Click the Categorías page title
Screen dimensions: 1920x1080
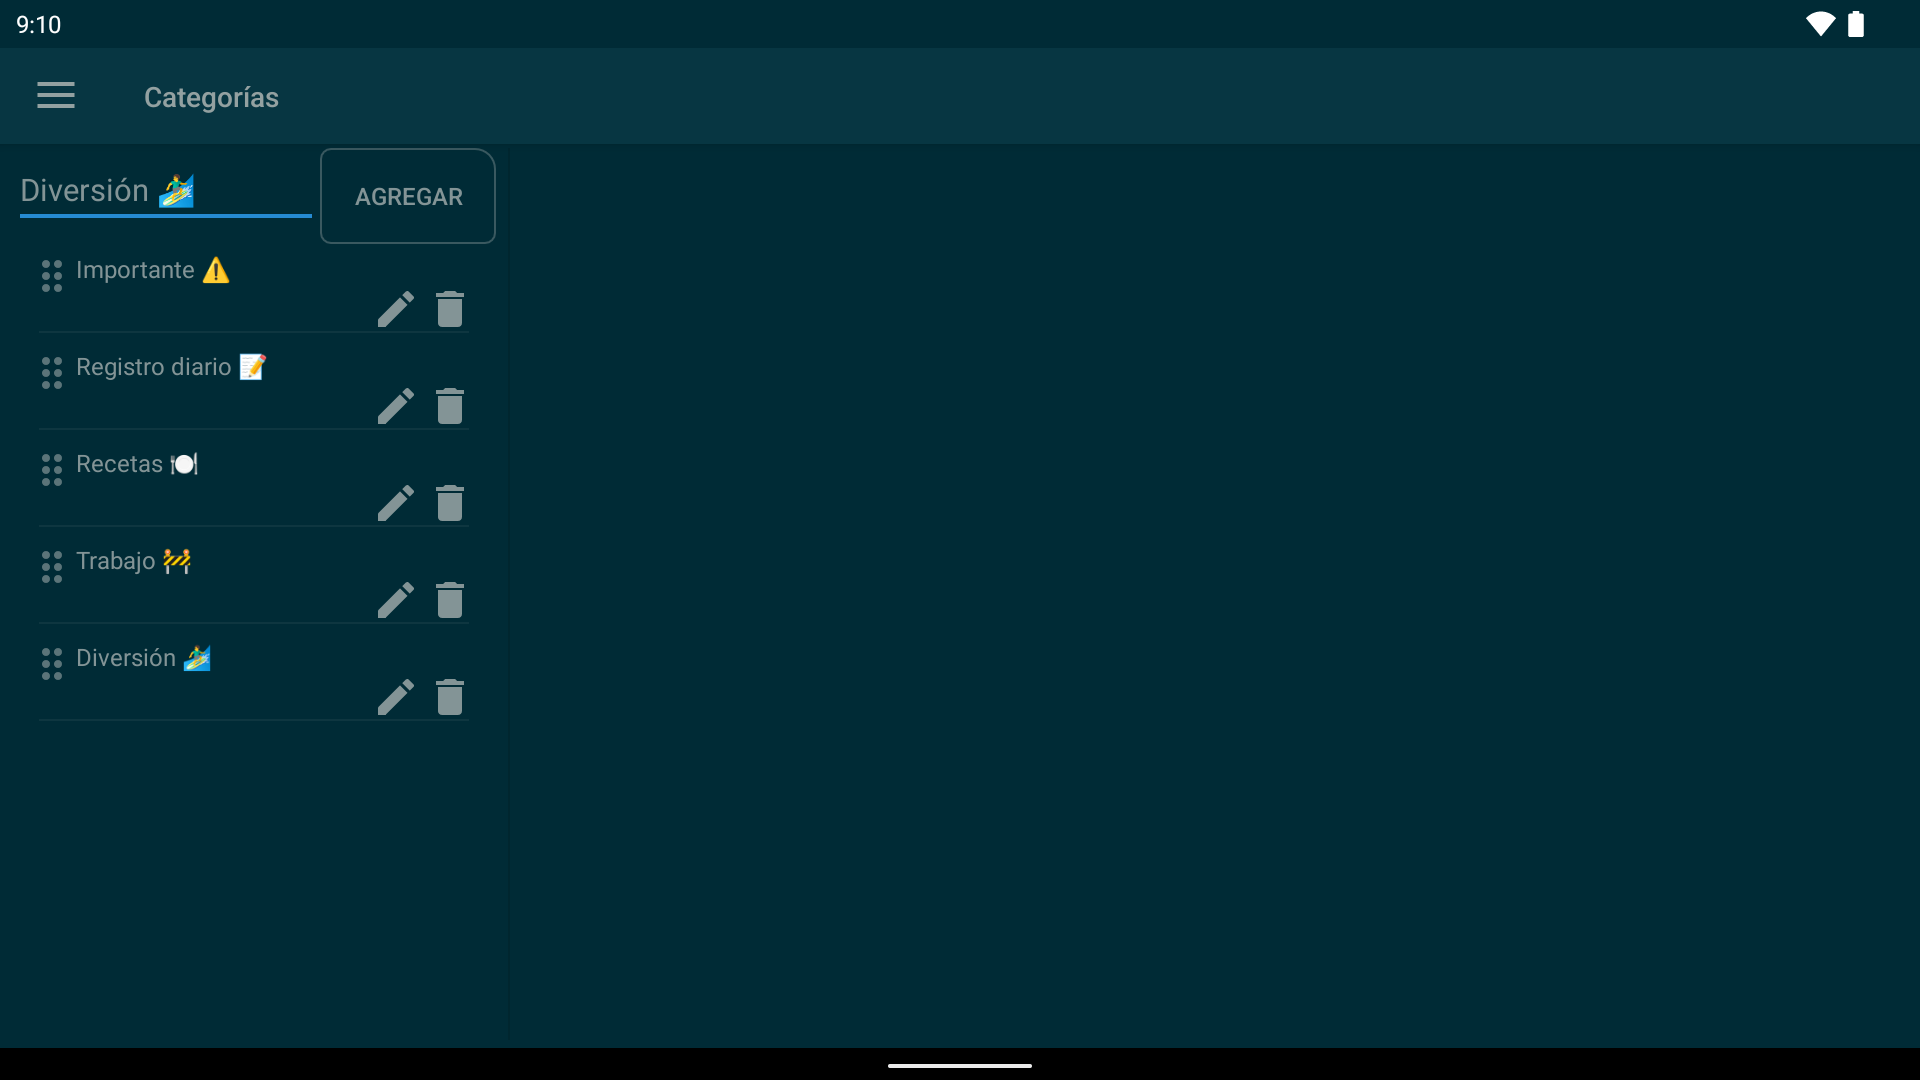tap(211, 97)
